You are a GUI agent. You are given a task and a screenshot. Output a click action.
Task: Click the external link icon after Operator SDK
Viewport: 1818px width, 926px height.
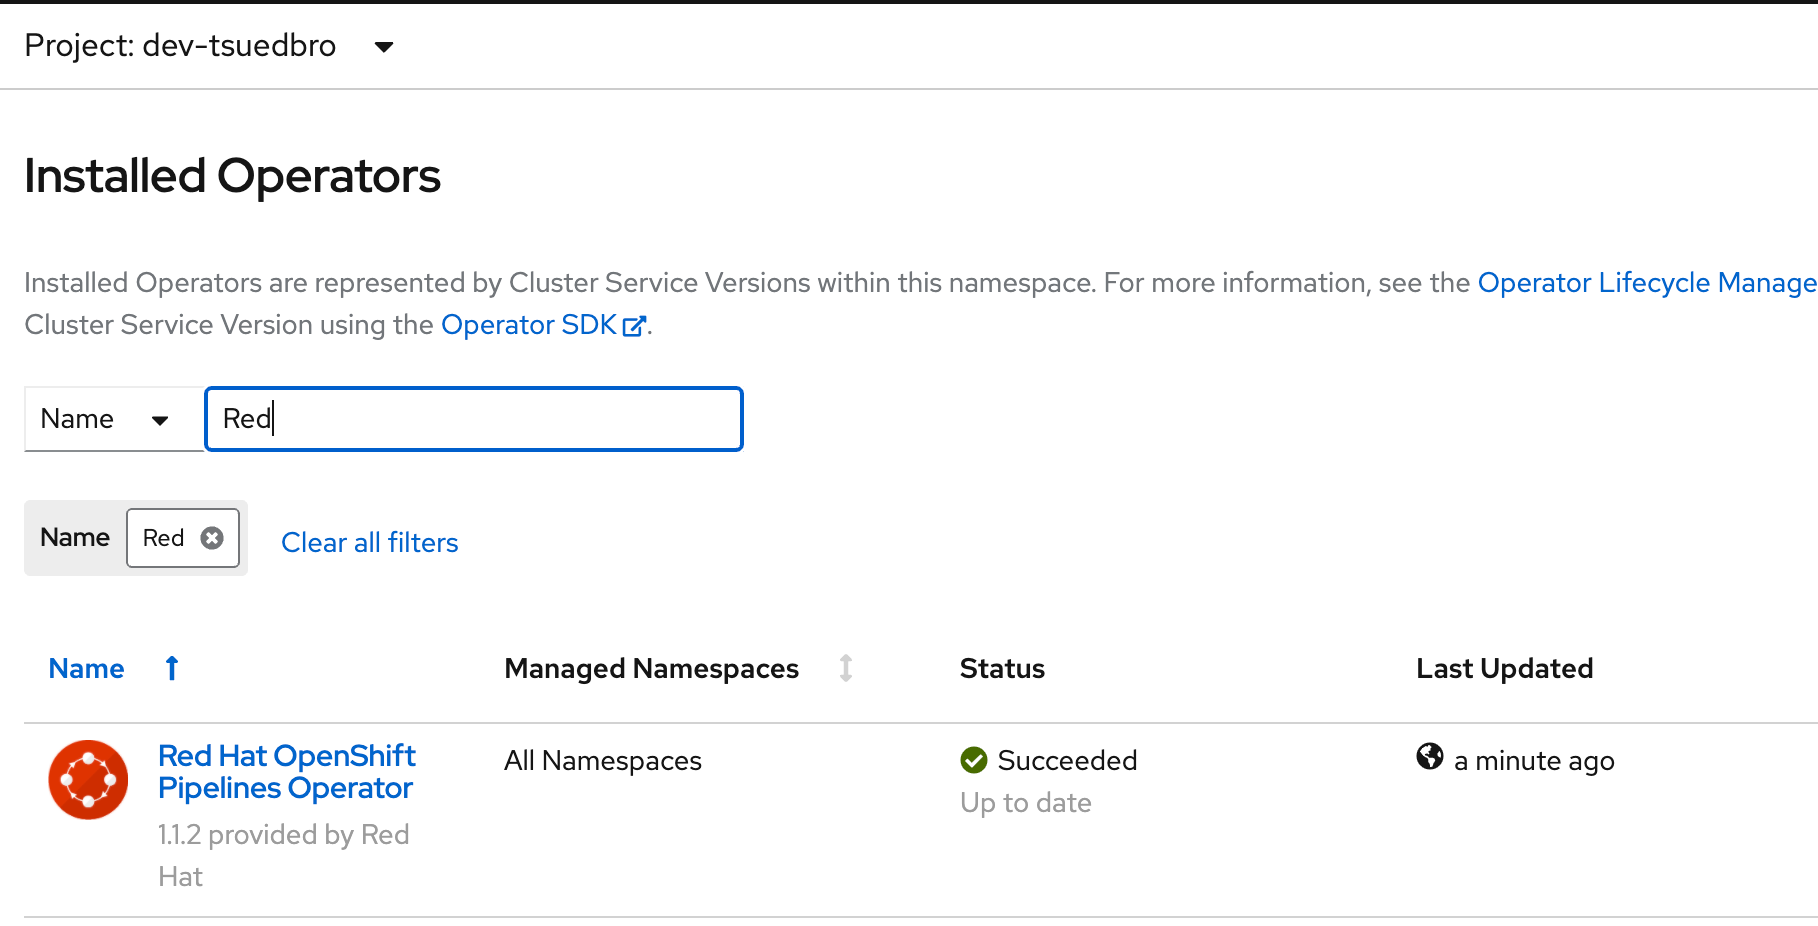point(634,326)
